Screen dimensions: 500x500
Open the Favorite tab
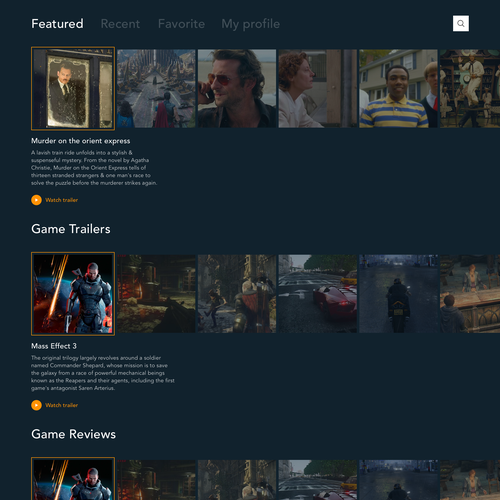[x=181, y=24]
